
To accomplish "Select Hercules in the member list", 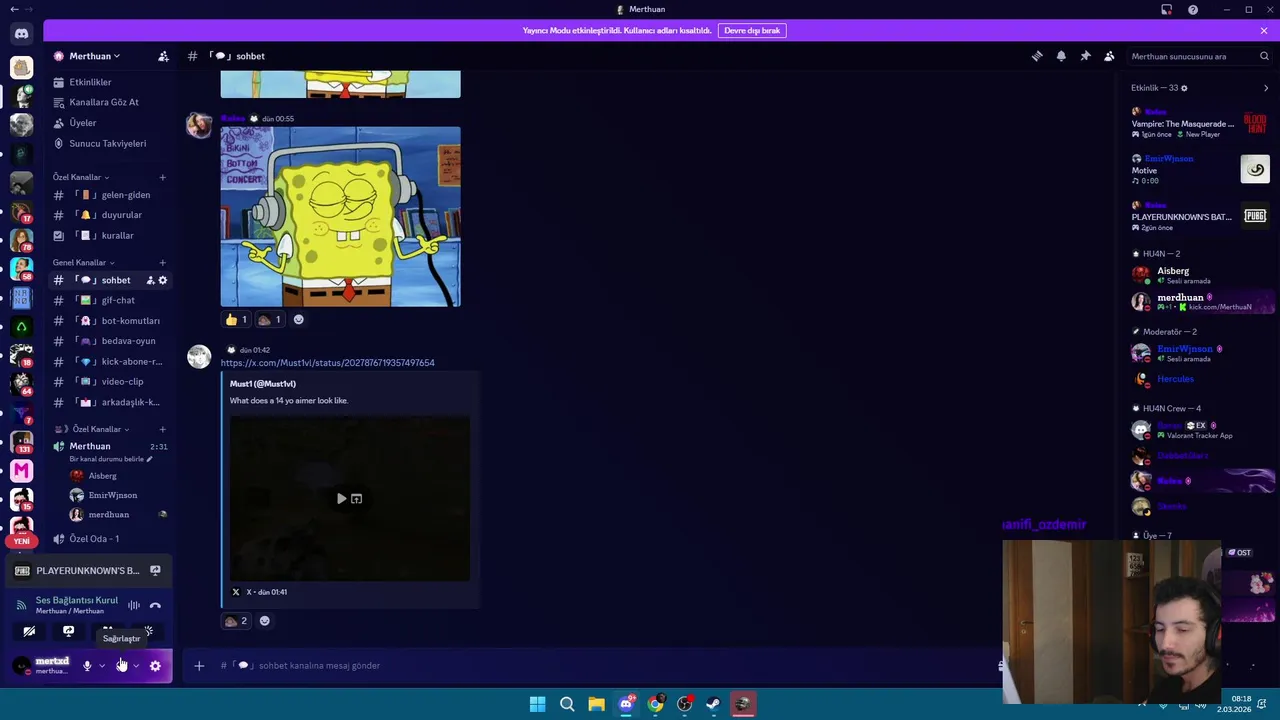I will coord(1175,379).
